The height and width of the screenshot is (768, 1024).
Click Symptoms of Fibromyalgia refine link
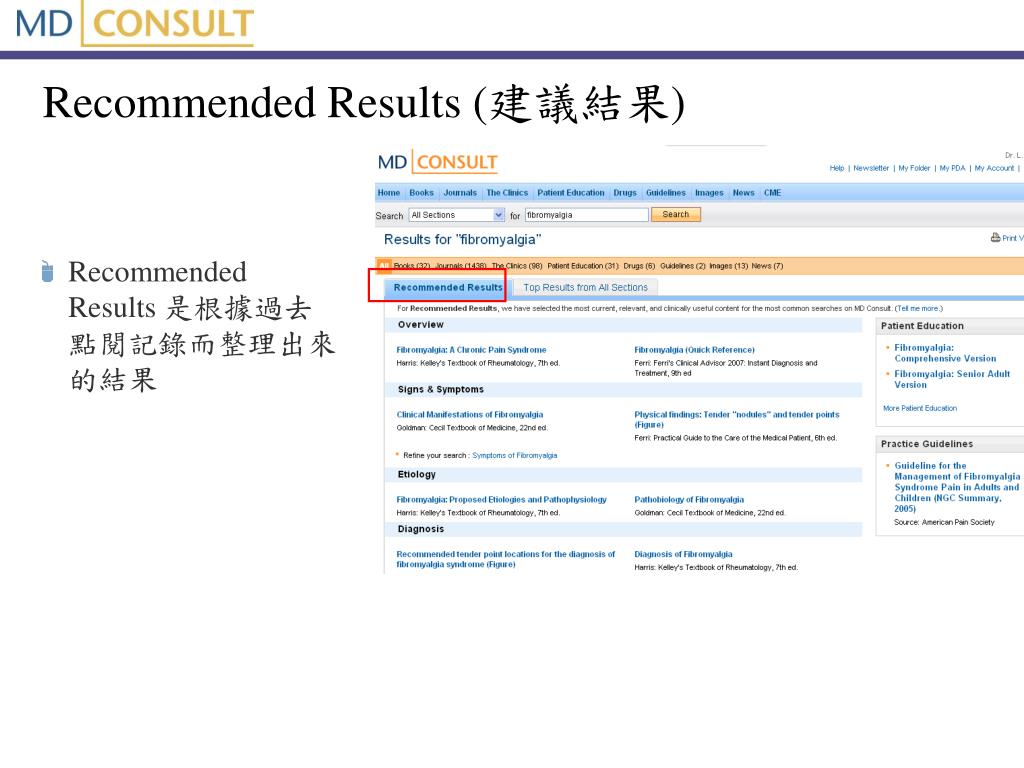(x=514, y=455)
